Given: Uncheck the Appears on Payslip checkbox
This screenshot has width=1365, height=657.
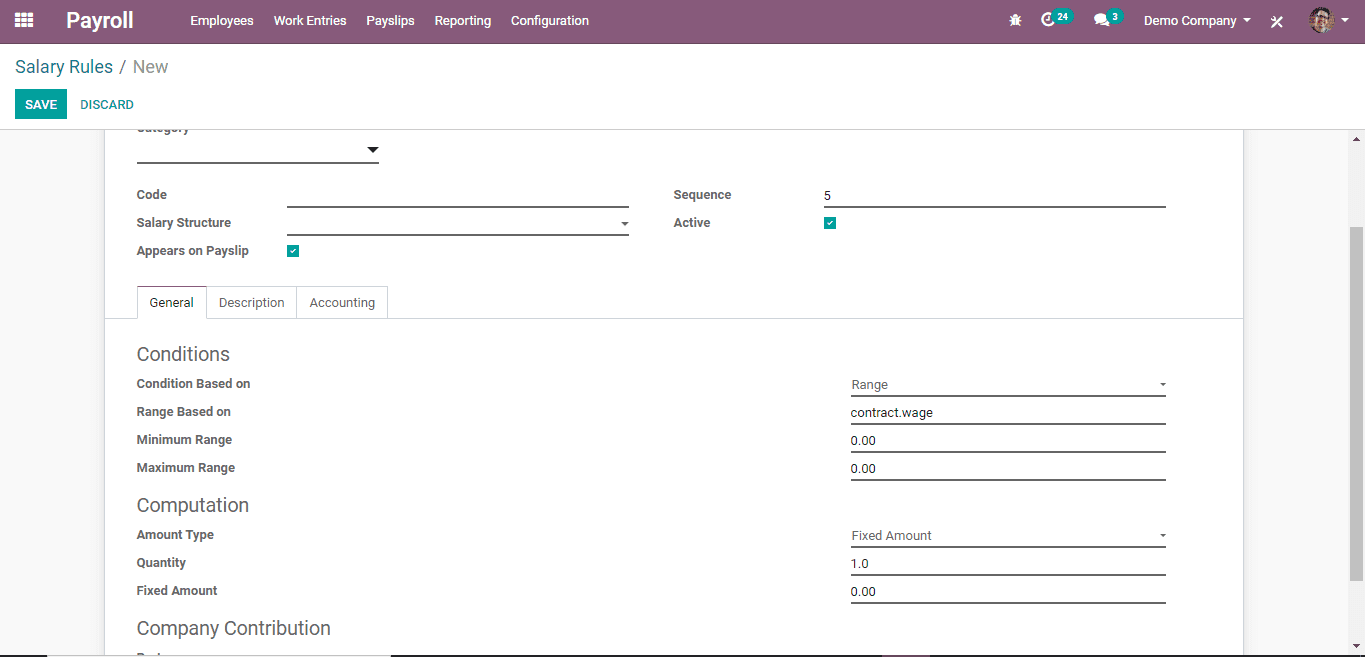Looking at the screenshot, I should [293, 251].
